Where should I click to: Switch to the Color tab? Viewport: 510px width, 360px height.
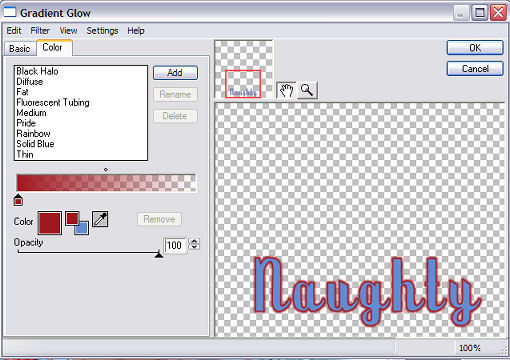pos(53,47)
